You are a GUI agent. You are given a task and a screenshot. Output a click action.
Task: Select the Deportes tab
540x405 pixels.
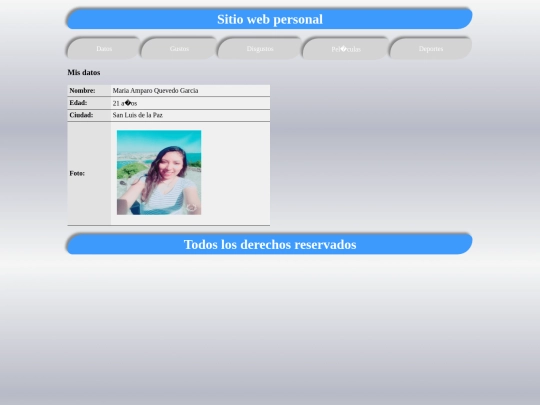(x=431, y=49)
